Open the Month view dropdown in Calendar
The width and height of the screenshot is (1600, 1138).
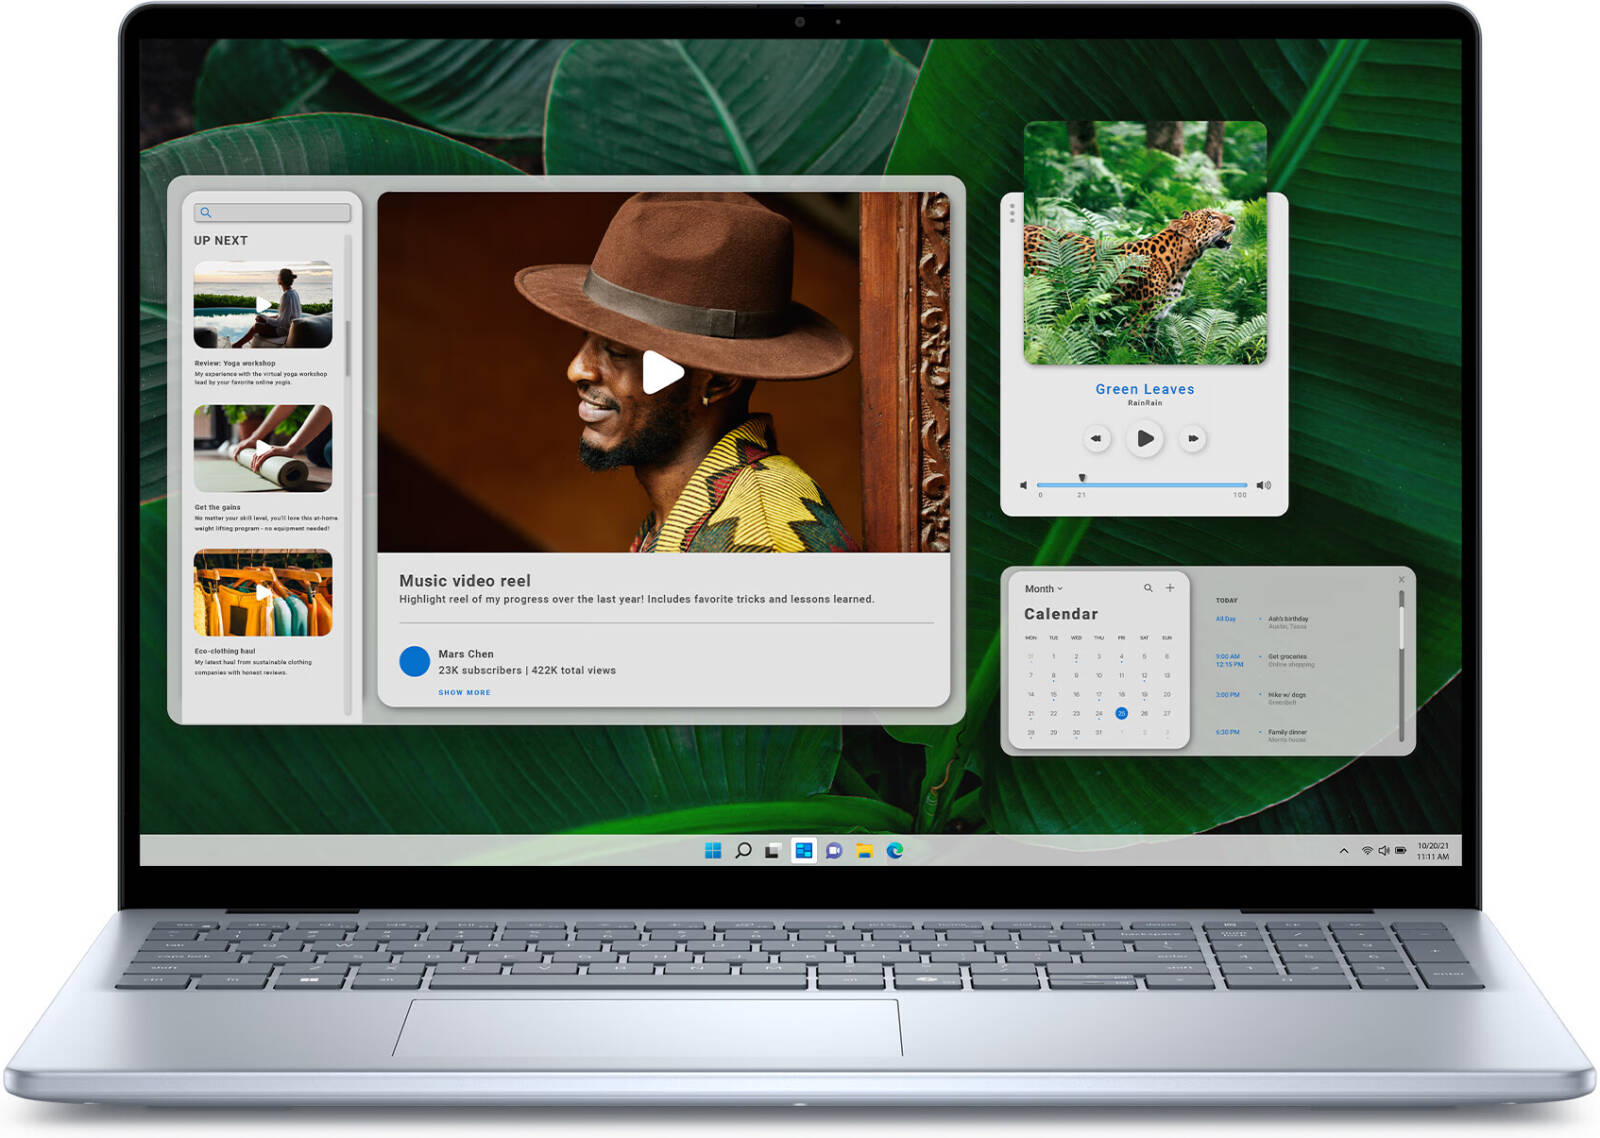click(x=1041, y=588)
